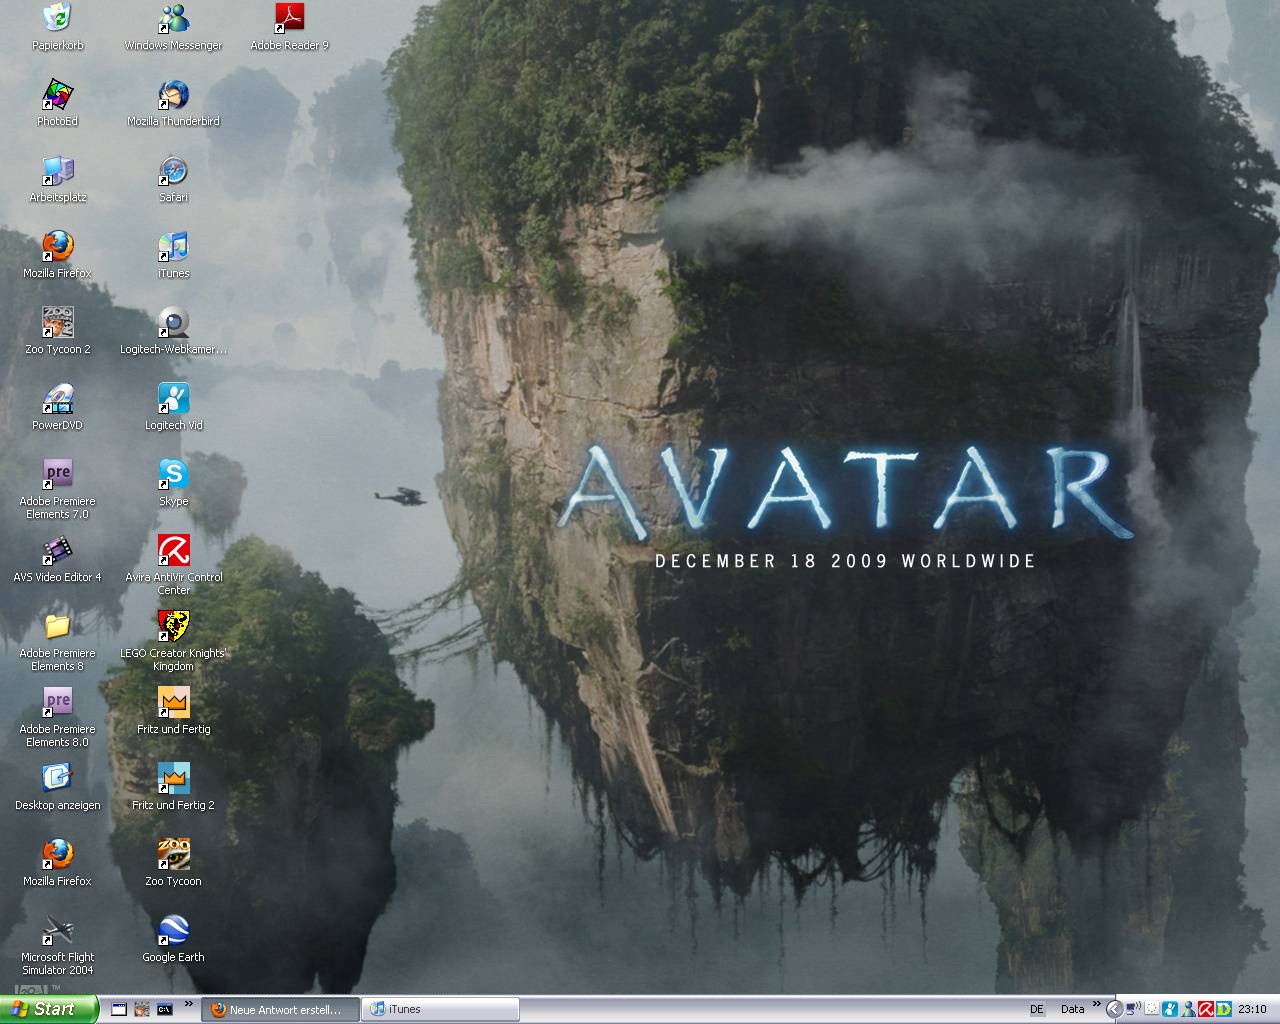
Task: Open the DE language indicator
Action: coord(1037,1009)
